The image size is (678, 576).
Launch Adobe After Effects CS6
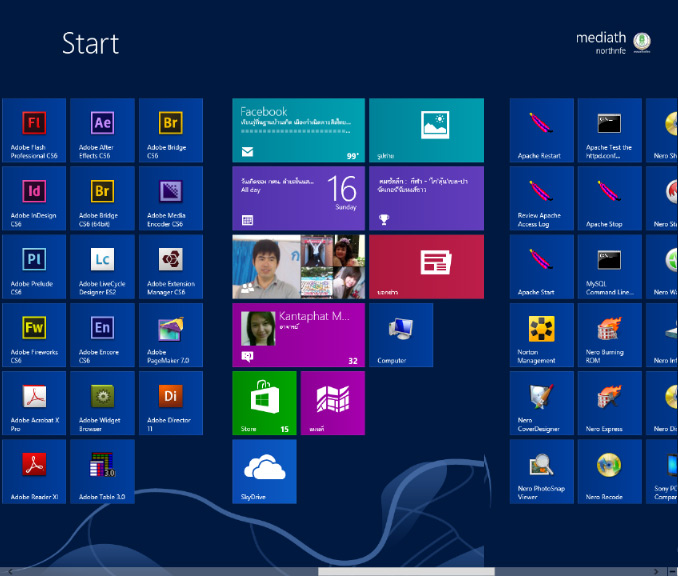102,130
